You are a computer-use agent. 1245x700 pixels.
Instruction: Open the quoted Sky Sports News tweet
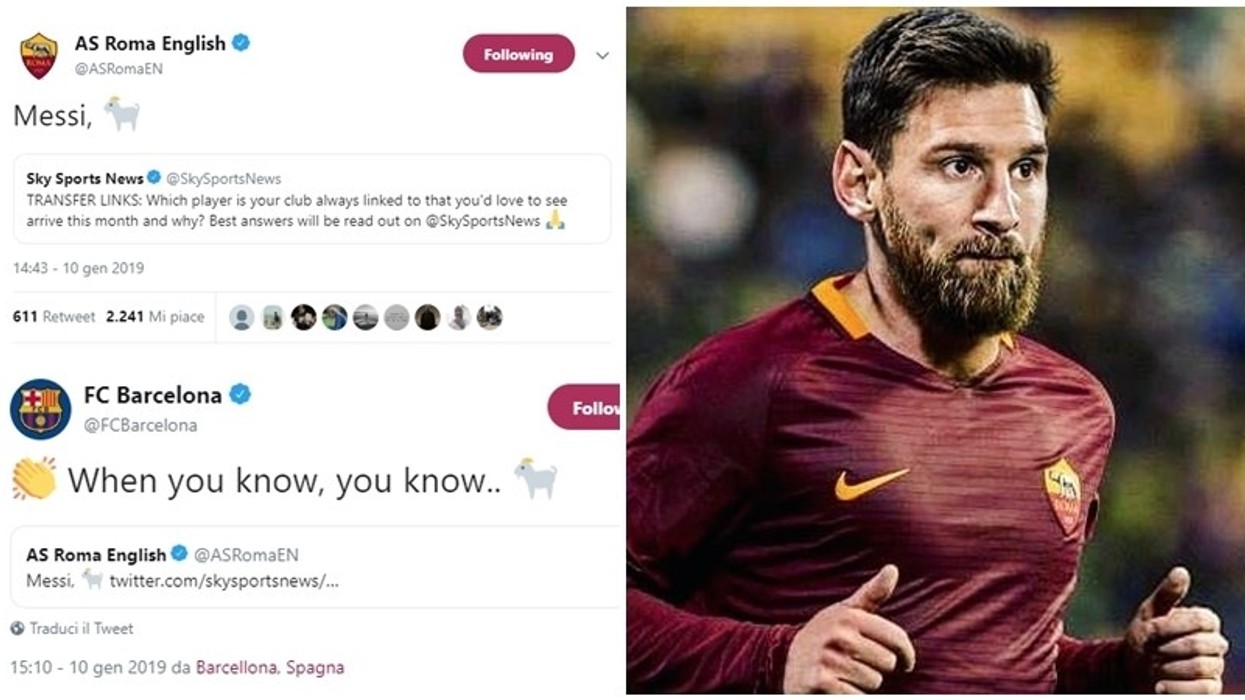pyautogui.click(x=312, y=199)
